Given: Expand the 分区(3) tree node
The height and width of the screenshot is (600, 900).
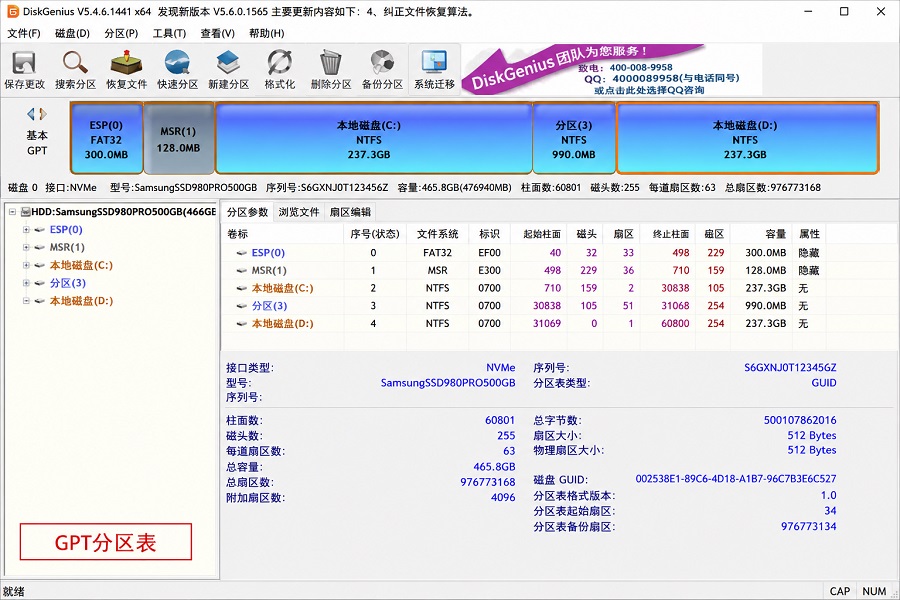Looking at the screenshot, I should [26, 283].
